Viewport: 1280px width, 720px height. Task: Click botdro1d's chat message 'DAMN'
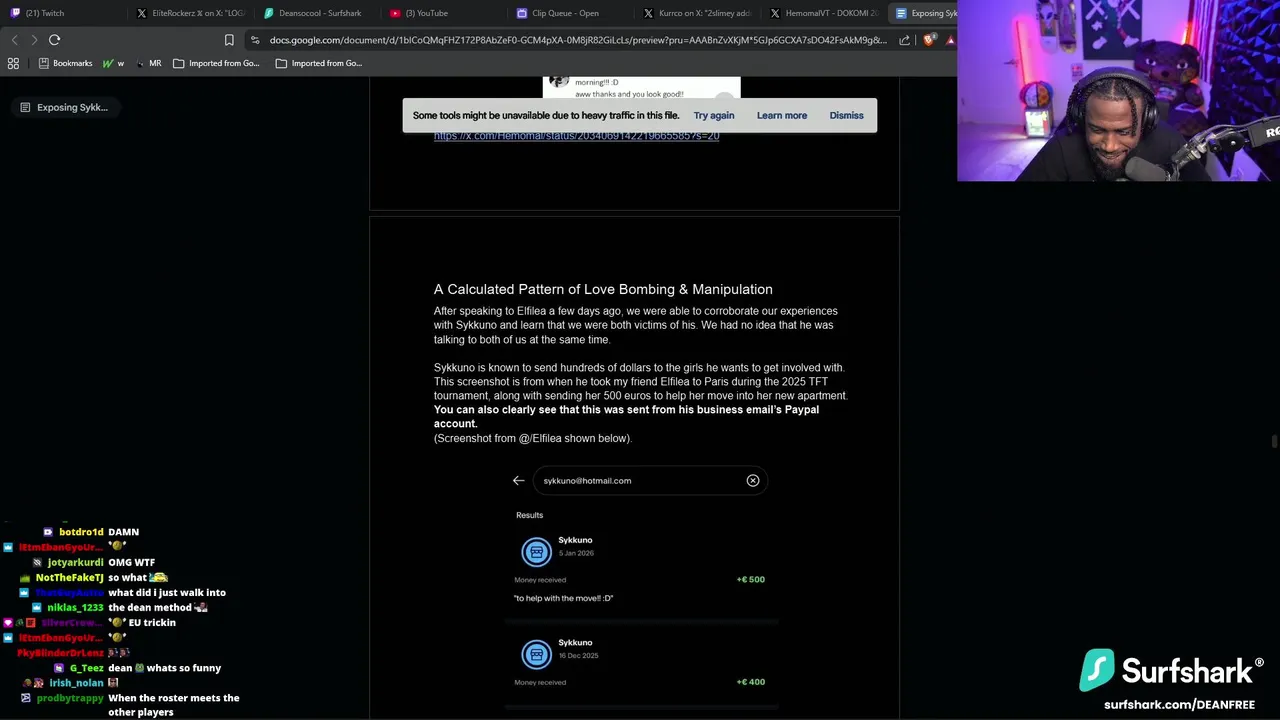[124, 532]
